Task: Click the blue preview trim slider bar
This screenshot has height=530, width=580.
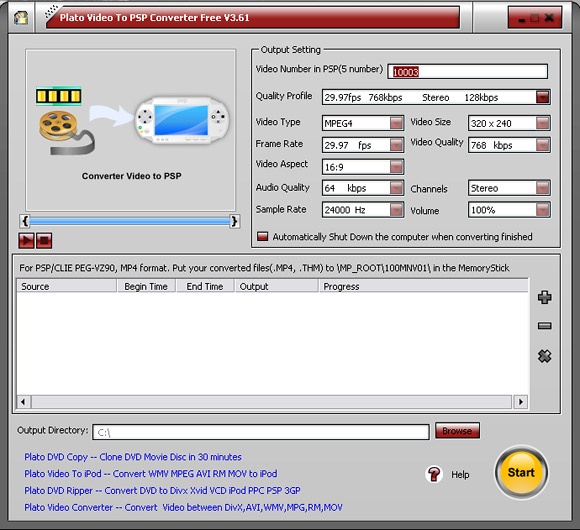Action: coord(129,222)
